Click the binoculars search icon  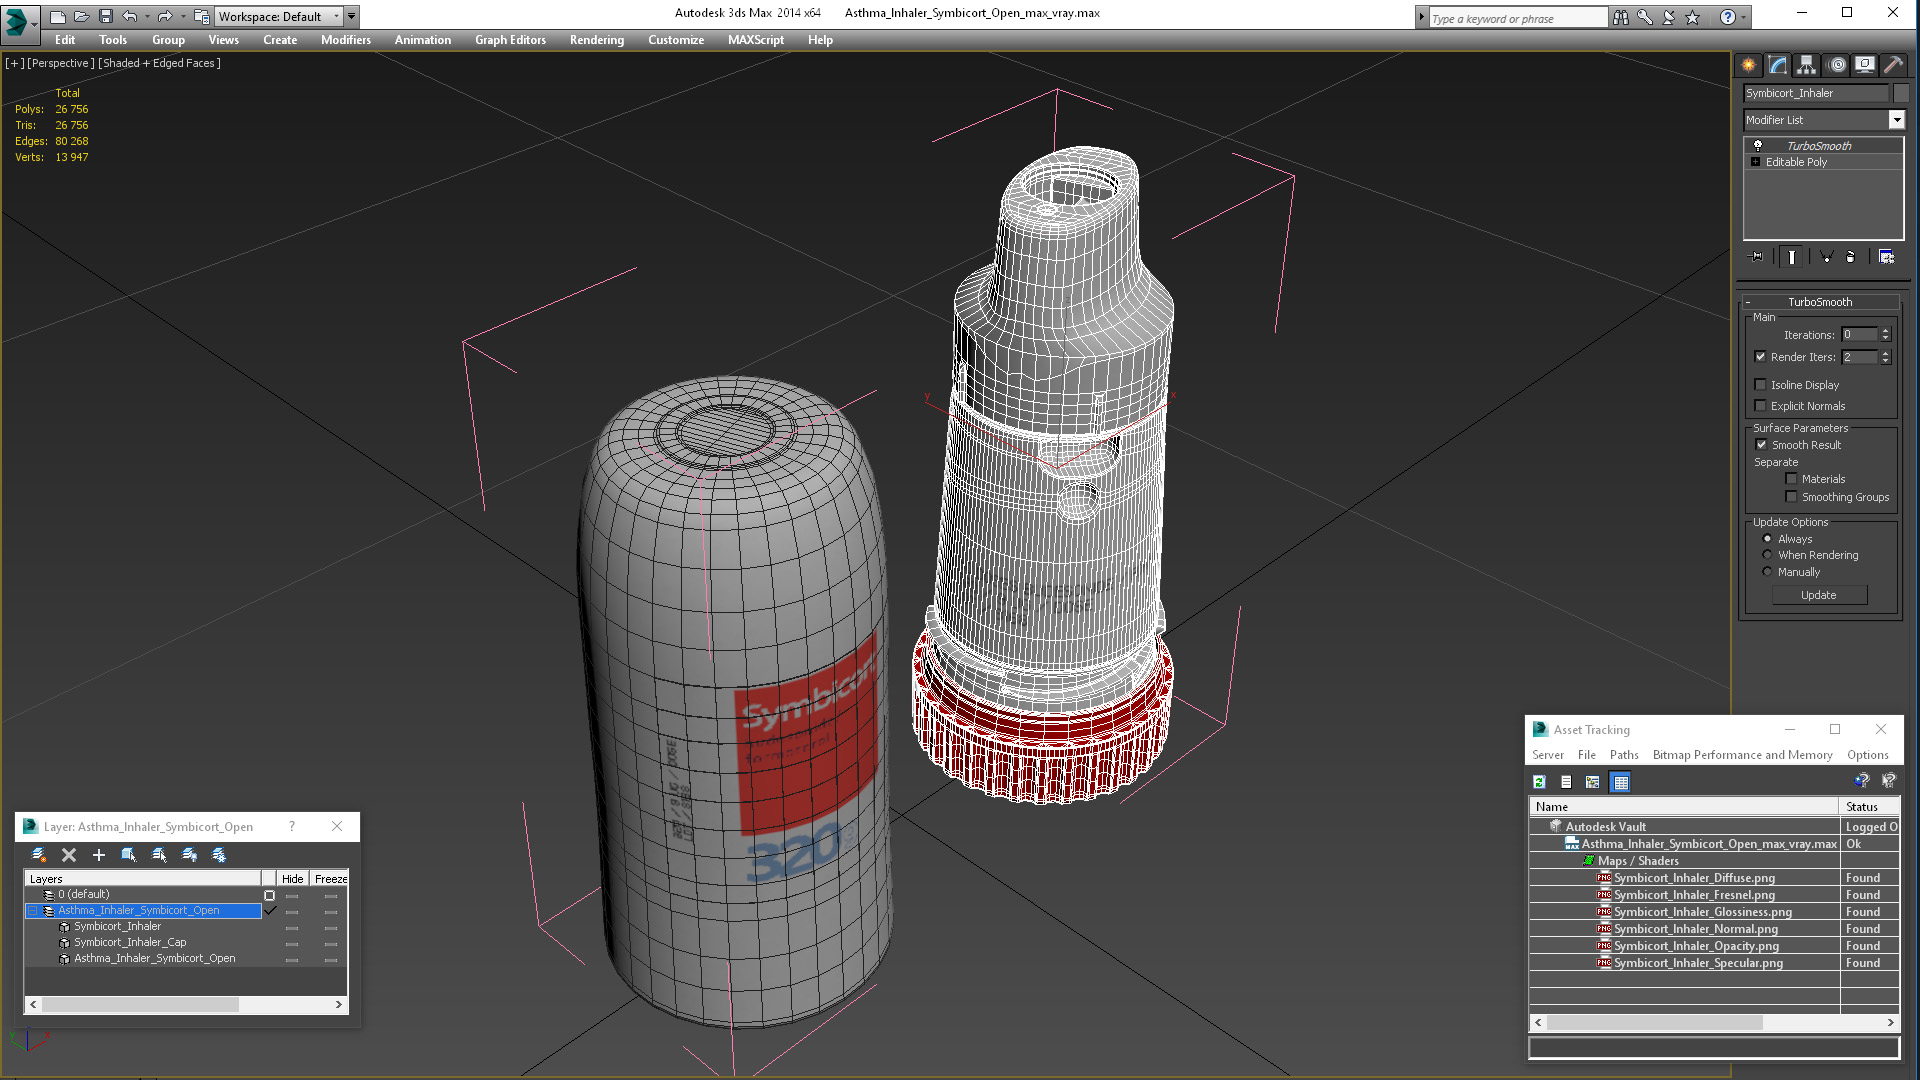coord(1621,17)
